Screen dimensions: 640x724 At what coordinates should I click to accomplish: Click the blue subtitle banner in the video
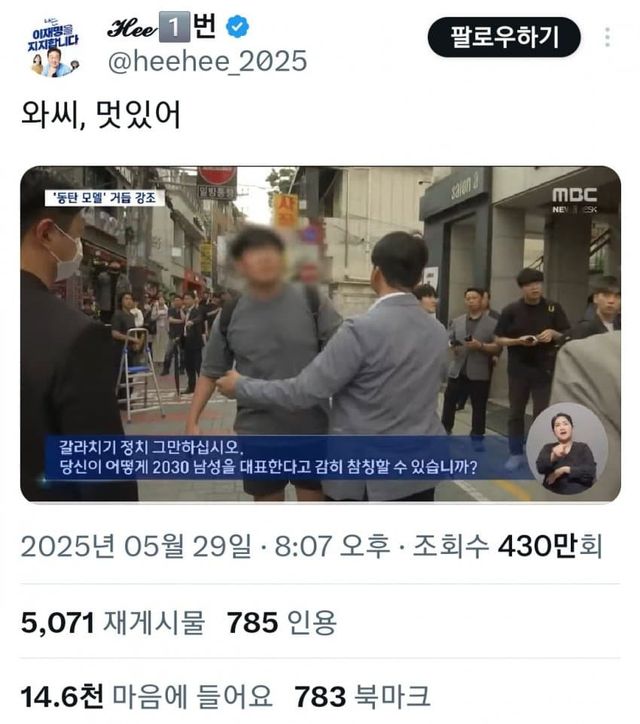coord(282,458)
